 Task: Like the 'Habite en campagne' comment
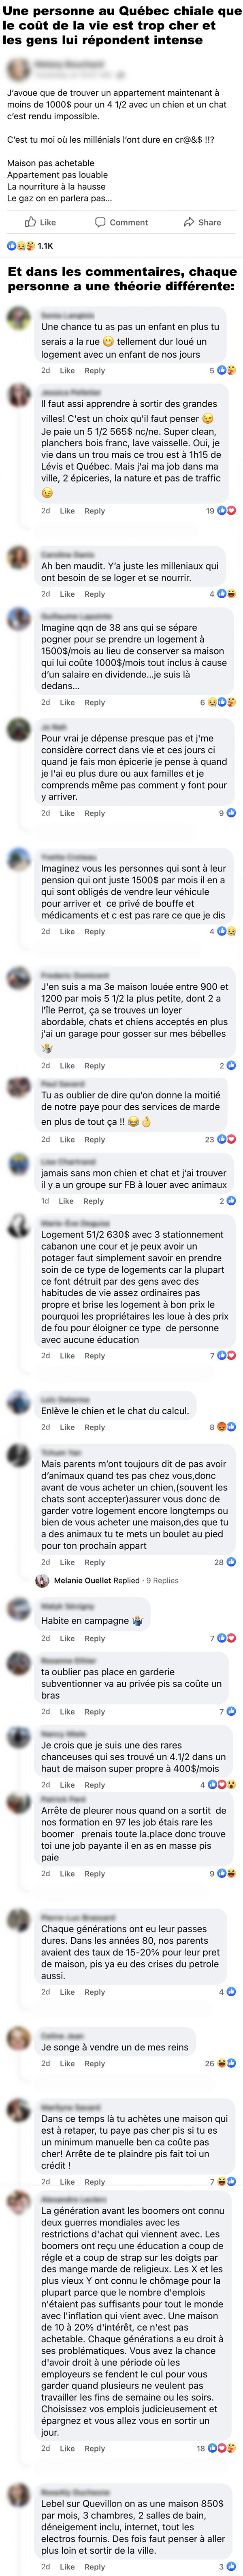(x=67, y=1638)
